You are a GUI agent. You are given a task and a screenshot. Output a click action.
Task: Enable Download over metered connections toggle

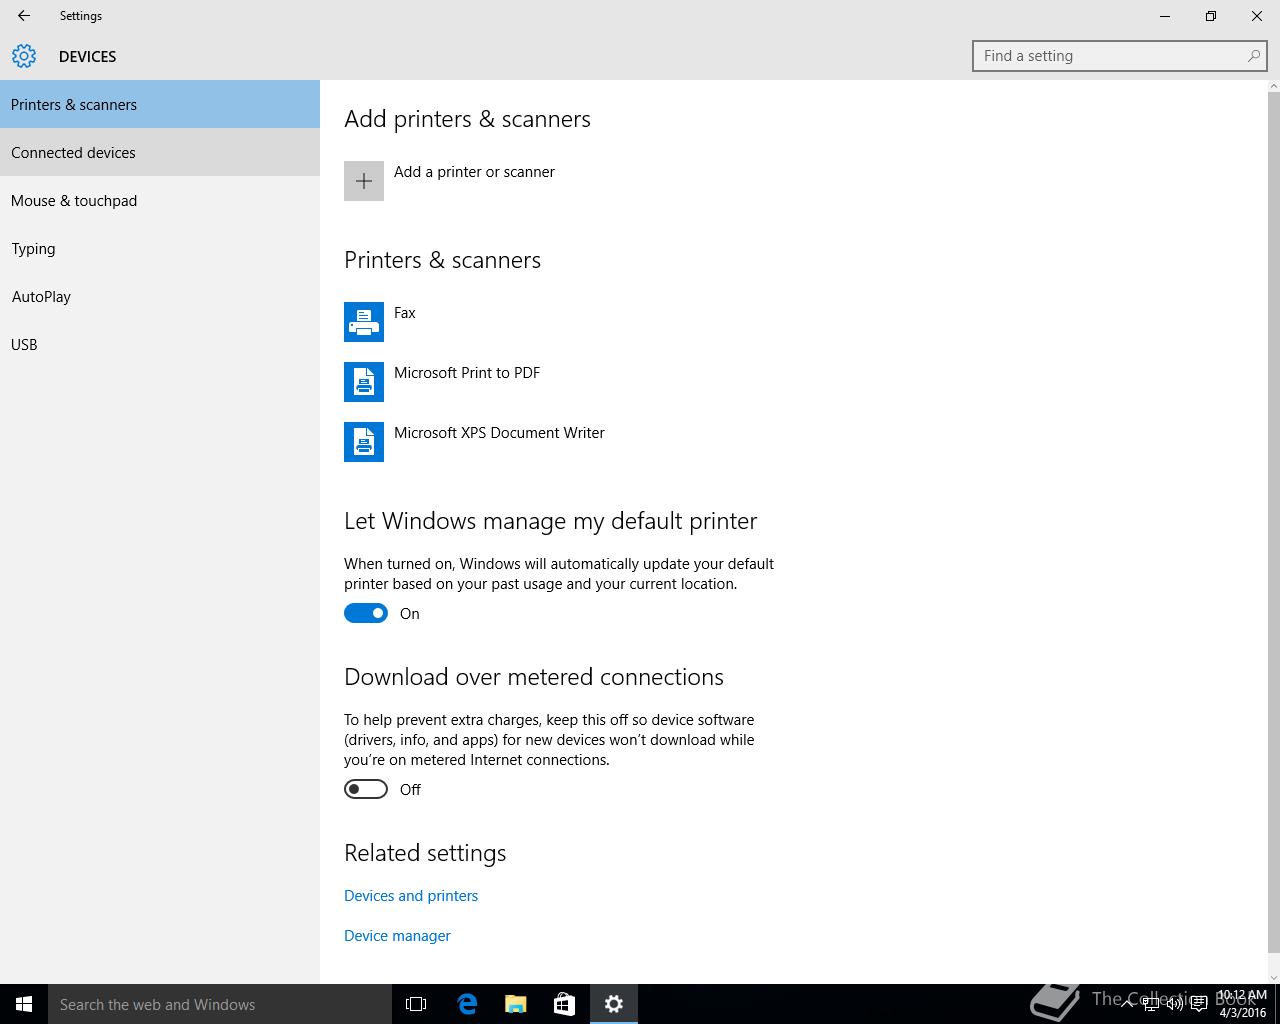coord(366,789)
